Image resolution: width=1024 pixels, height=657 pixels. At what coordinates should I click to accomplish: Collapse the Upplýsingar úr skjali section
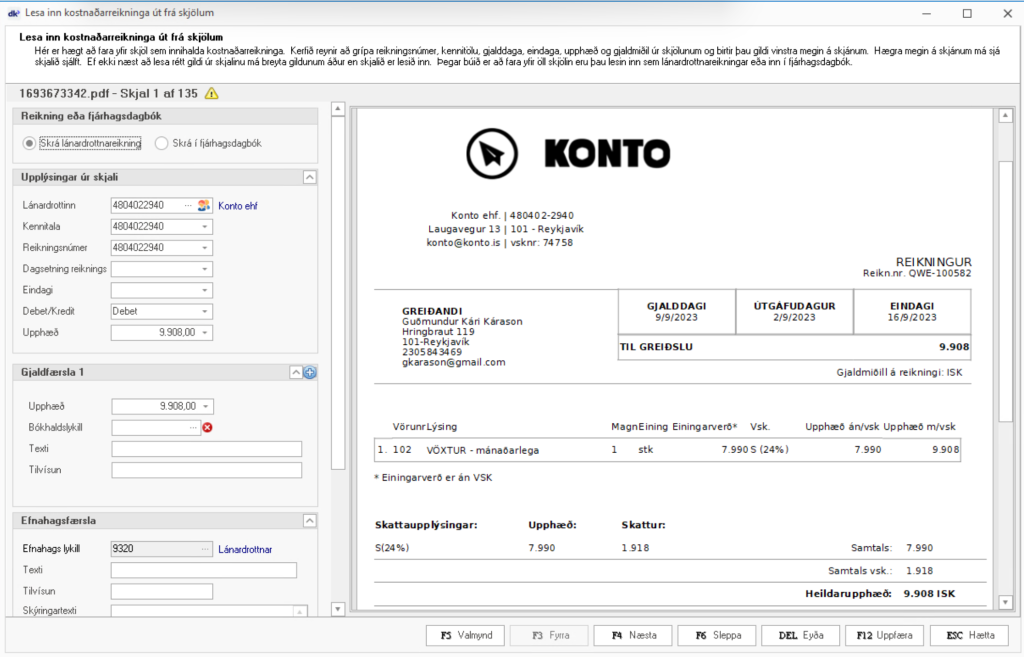(310, 177)
